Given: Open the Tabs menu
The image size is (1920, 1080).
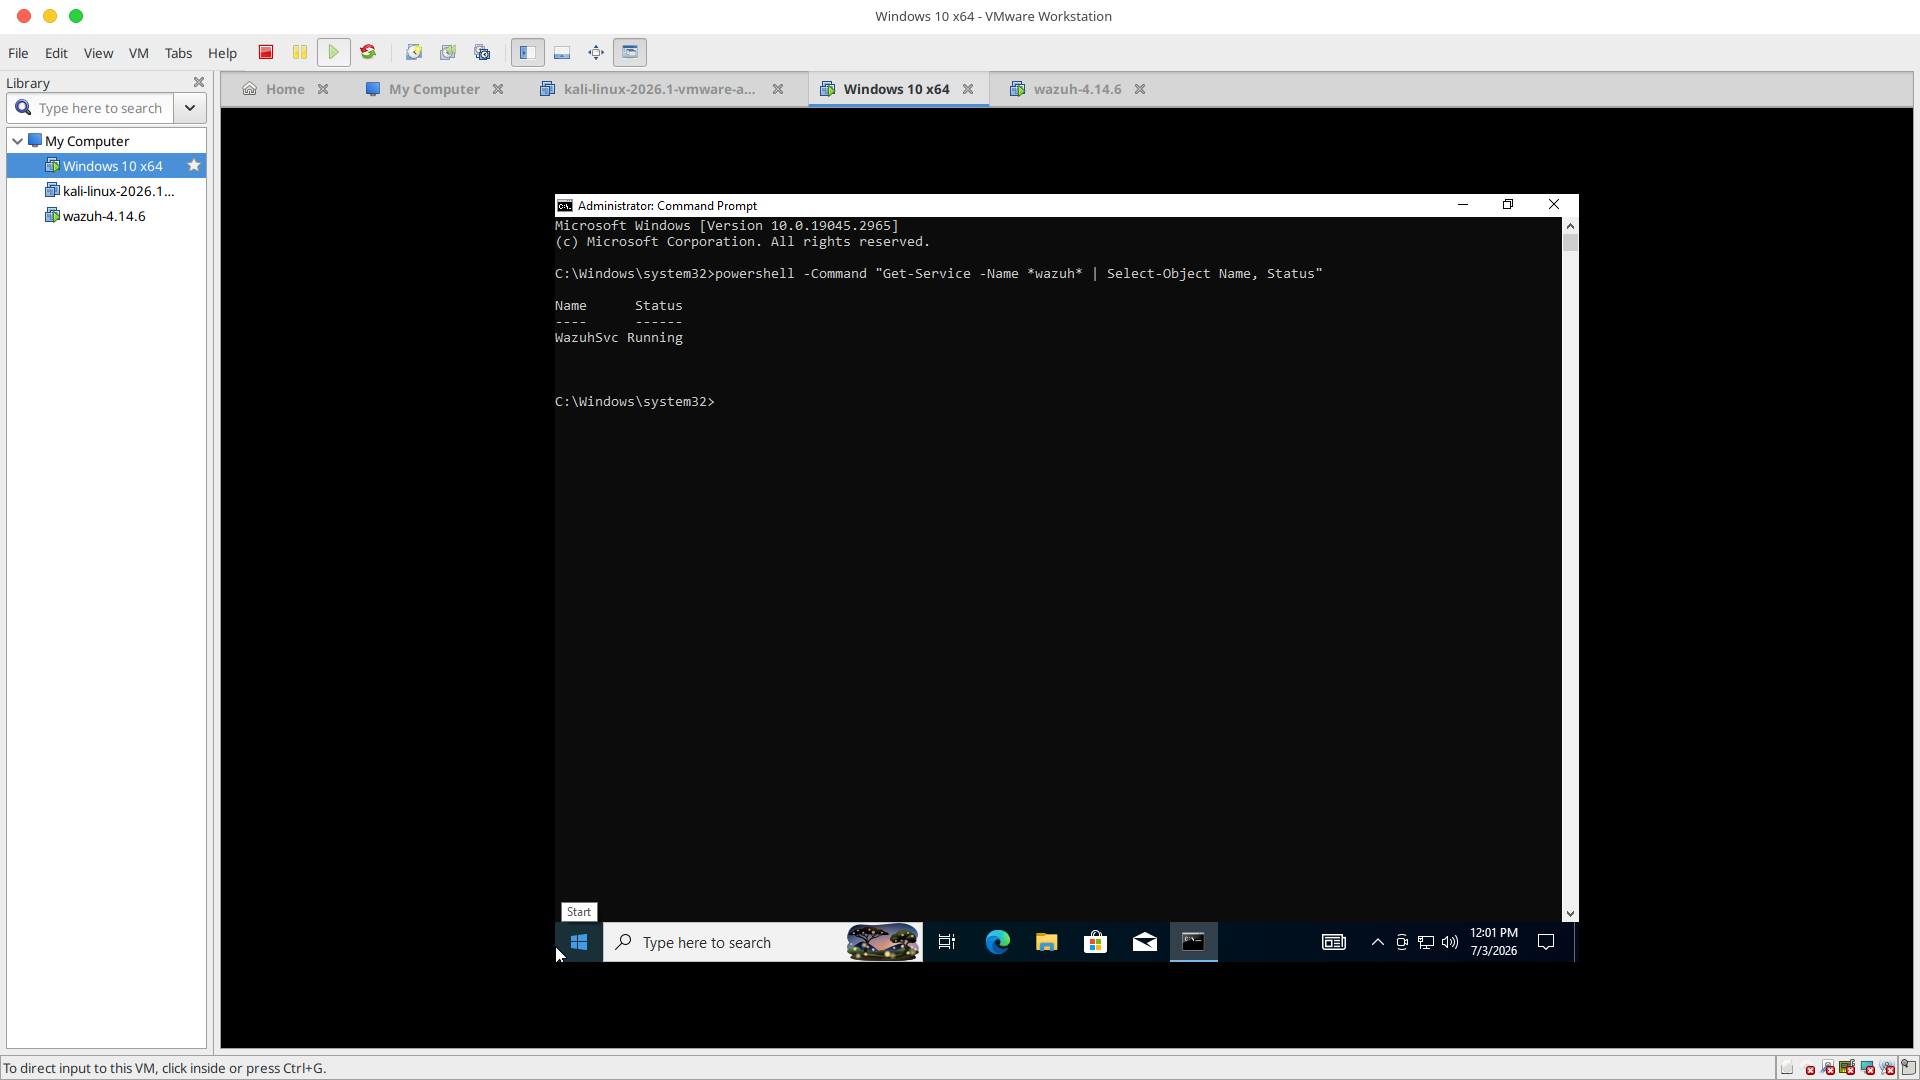Looking at the screenshot, I should [x=178, y=53].
